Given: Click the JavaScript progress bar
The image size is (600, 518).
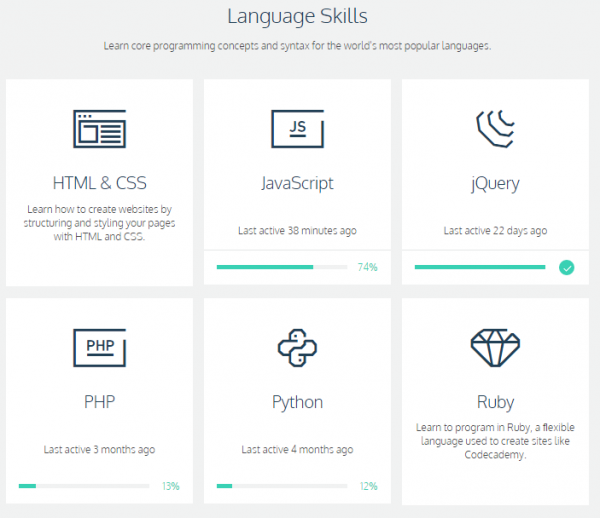Looking at the screenshot, I should pos(282,267).
